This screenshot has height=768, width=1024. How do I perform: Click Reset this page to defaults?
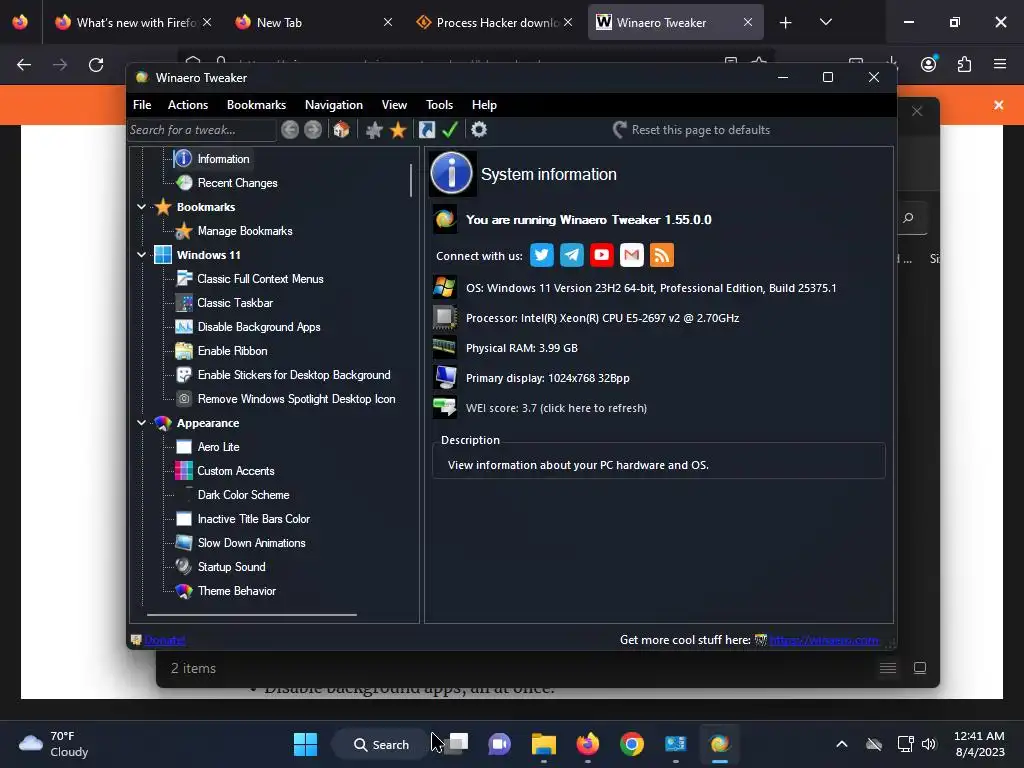[691, 130]
